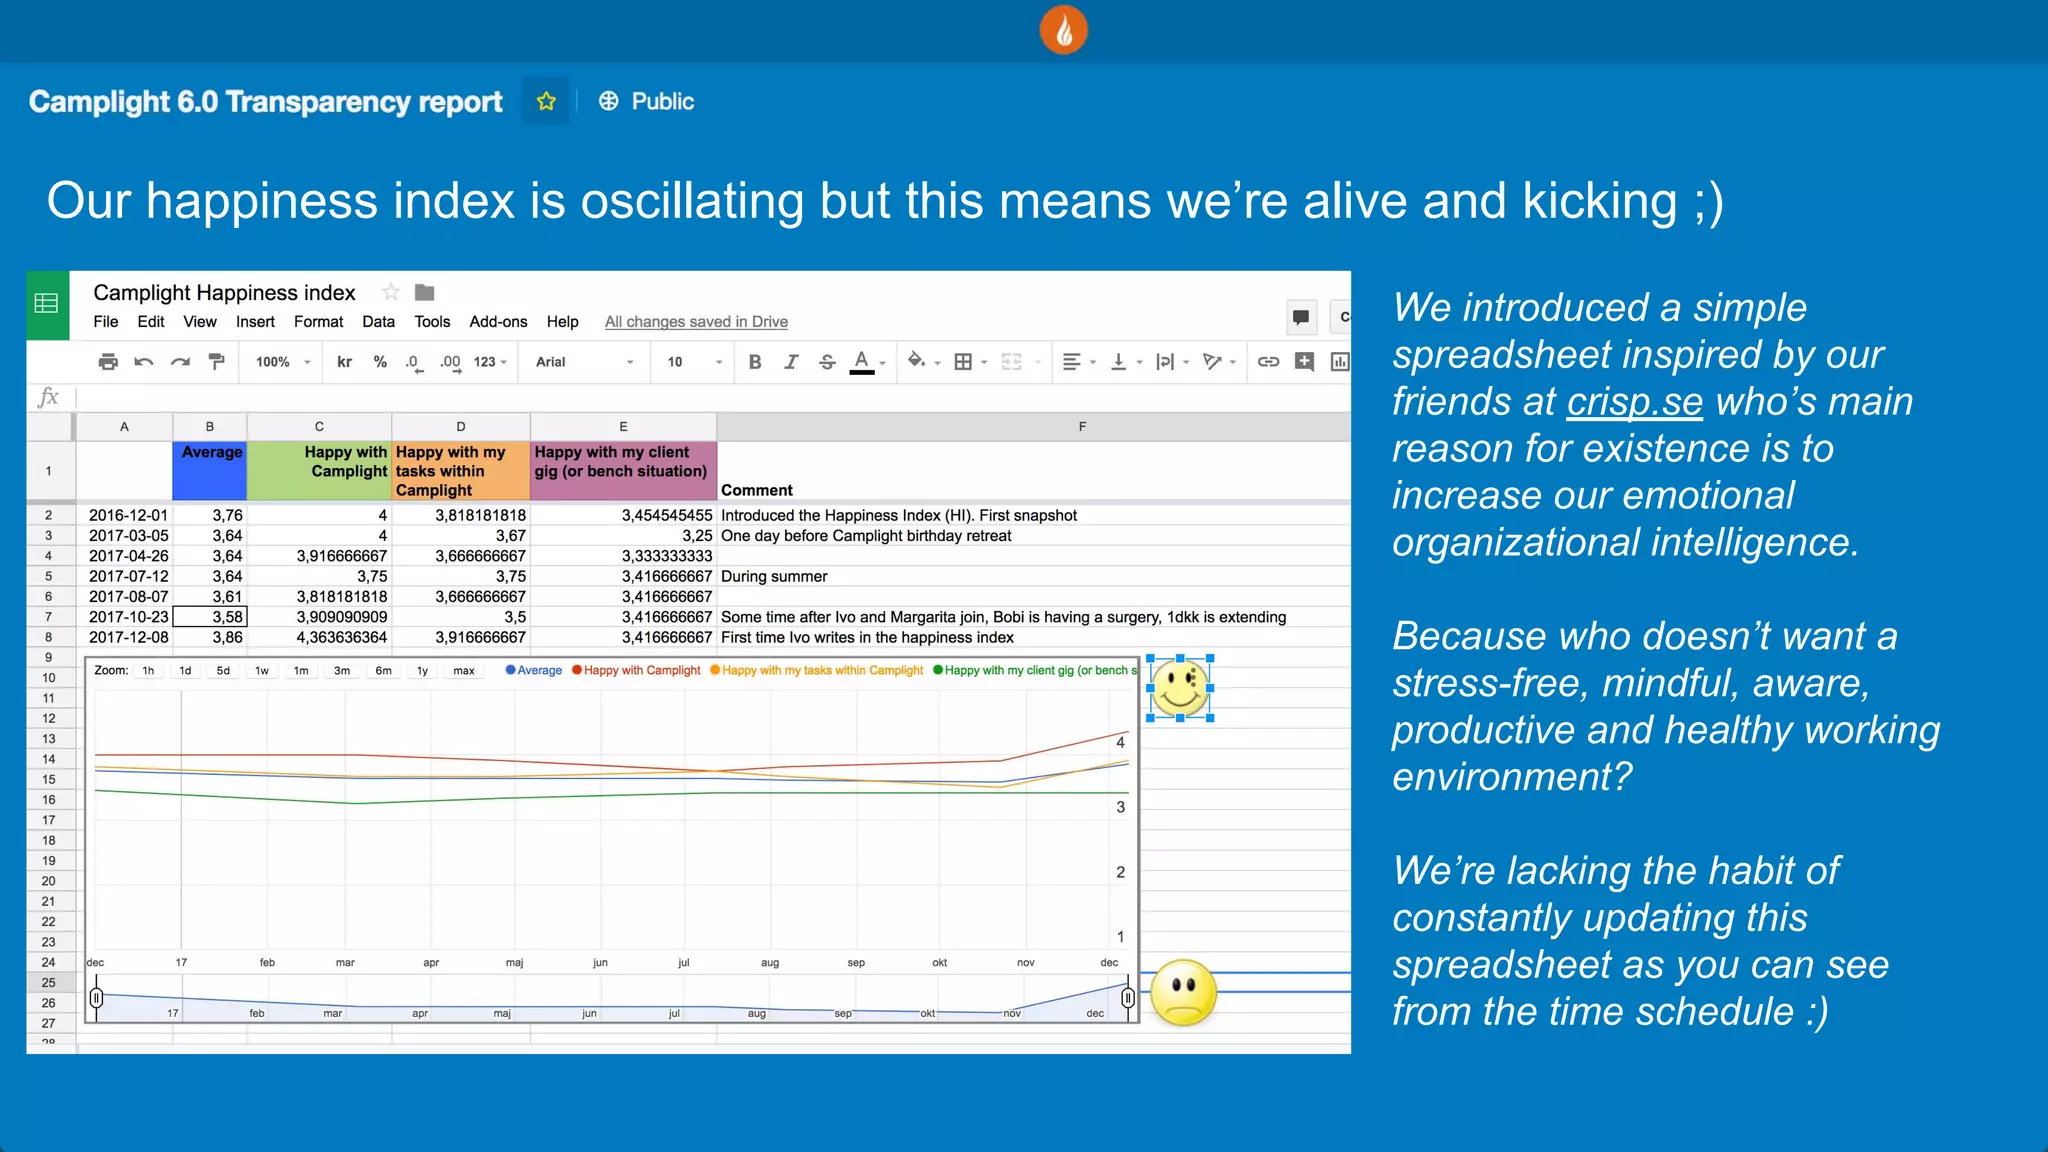The width and height of the screenshot is (2048, 1152).
Task: Open the Add-ons menu
Action: coord(498,322)
